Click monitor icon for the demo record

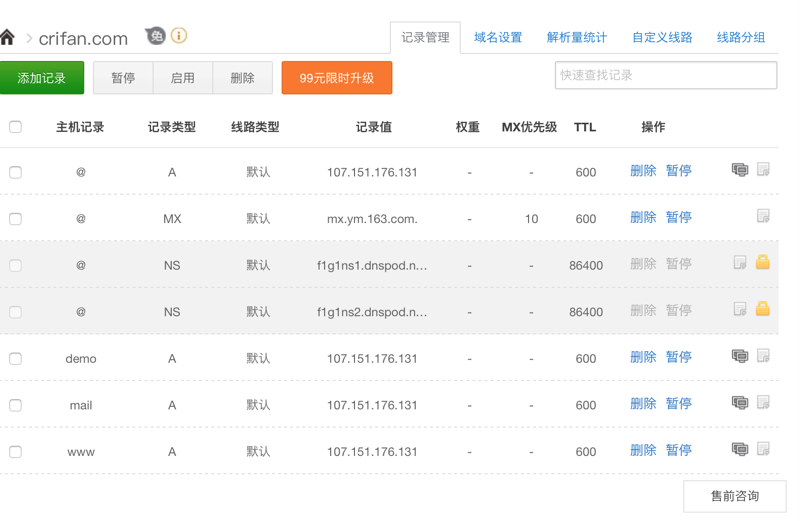[x=740, y=357]
